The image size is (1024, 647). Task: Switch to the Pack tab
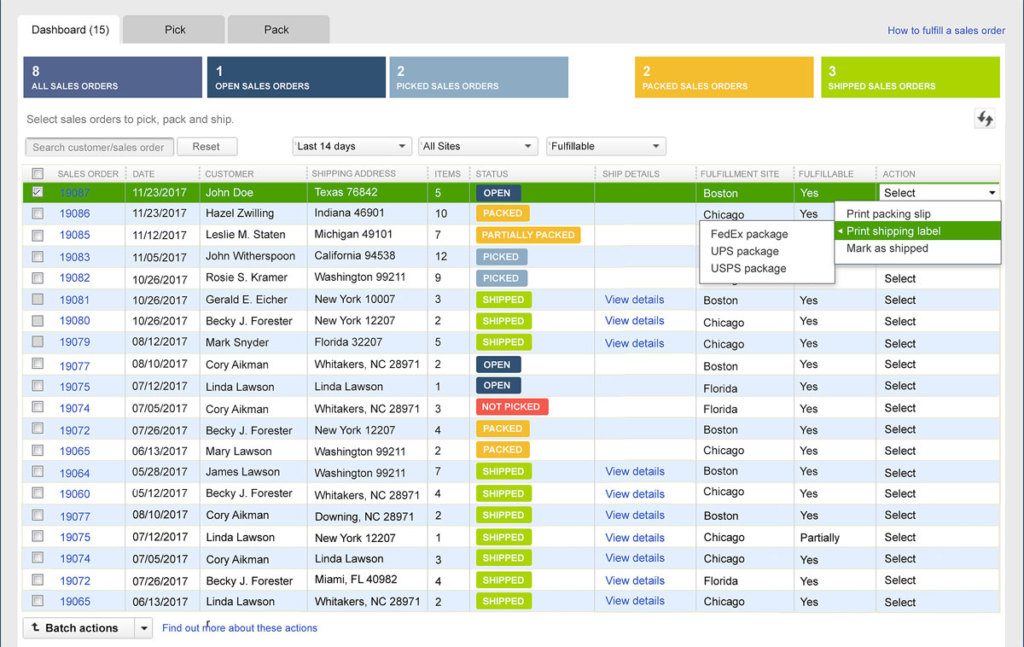click(277, 29)
